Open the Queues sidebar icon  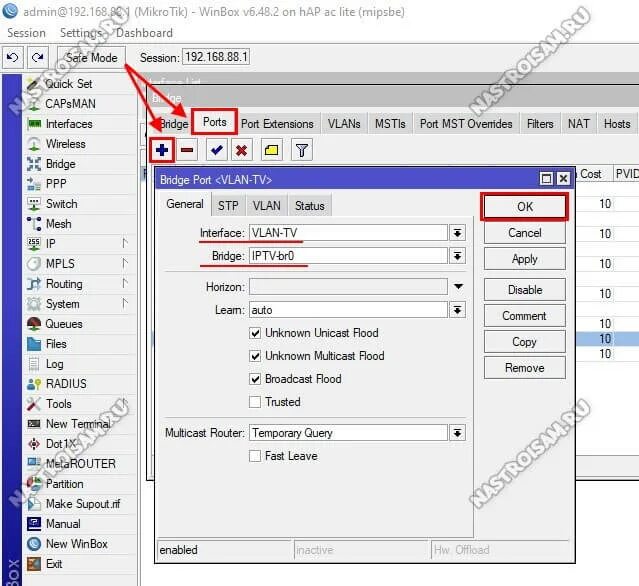click(34, 324)
